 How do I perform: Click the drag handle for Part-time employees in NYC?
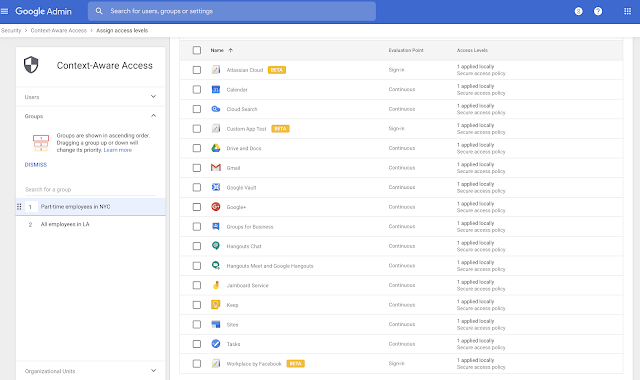coord(19,207)
